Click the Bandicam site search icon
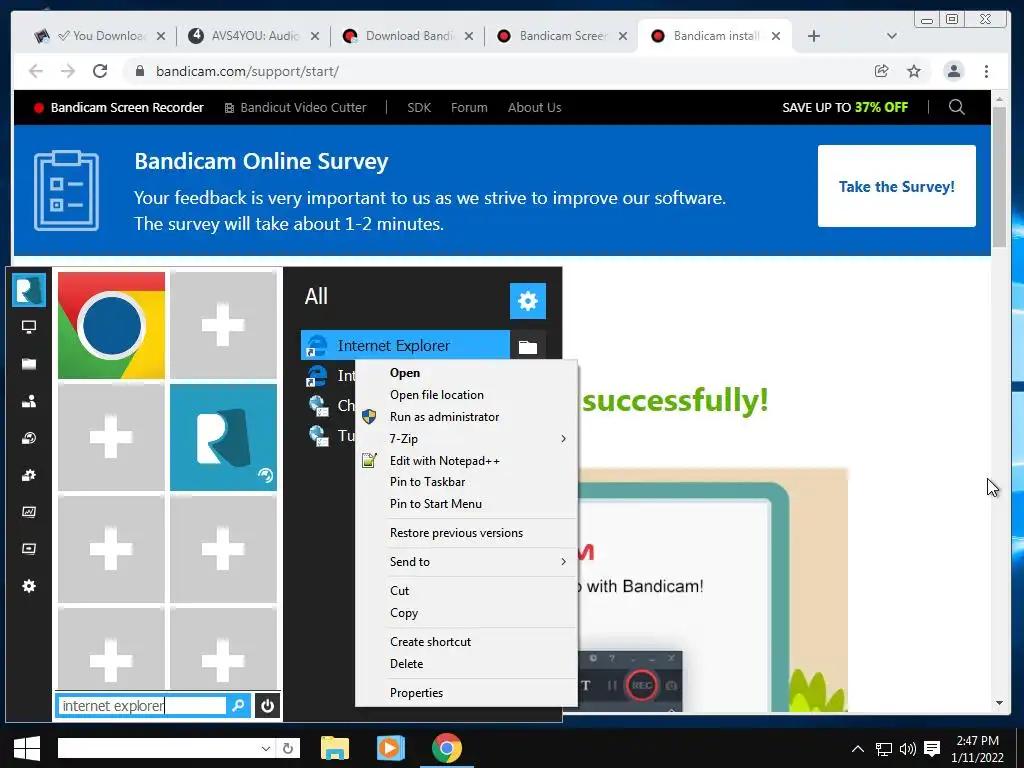Image resolution: width=1024 pixels, height=768 pixels. [957, 107]
